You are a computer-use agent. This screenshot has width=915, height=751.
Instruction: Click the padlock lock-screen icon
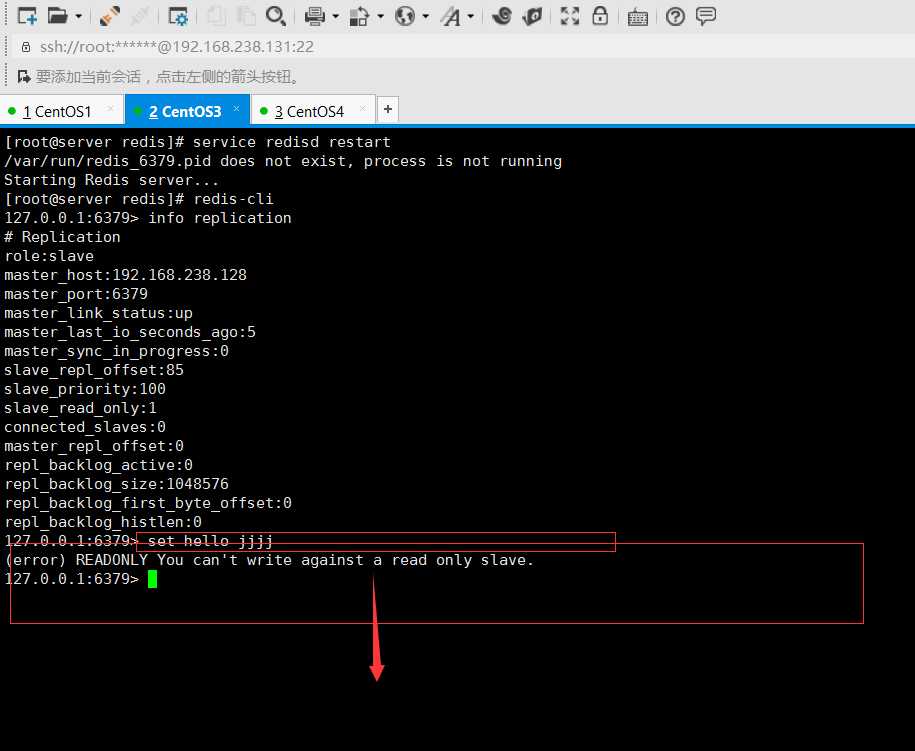pyautogui.click(x=600, y=16)
